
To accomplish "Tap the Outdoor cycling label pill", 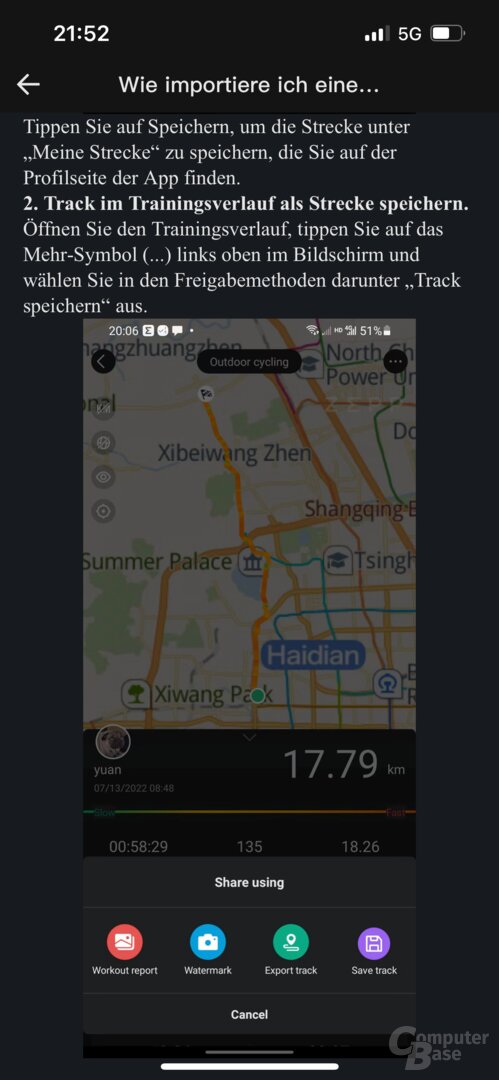I will coord(250,362).
